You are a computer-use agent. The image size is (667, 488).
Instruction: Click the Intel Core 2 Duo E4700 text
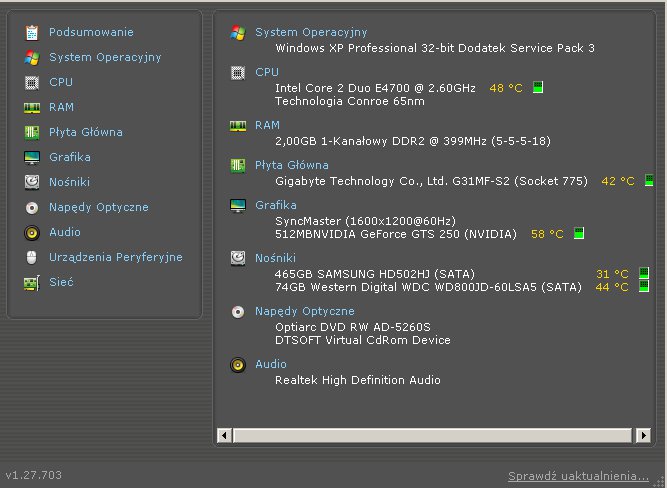(375, 88)
